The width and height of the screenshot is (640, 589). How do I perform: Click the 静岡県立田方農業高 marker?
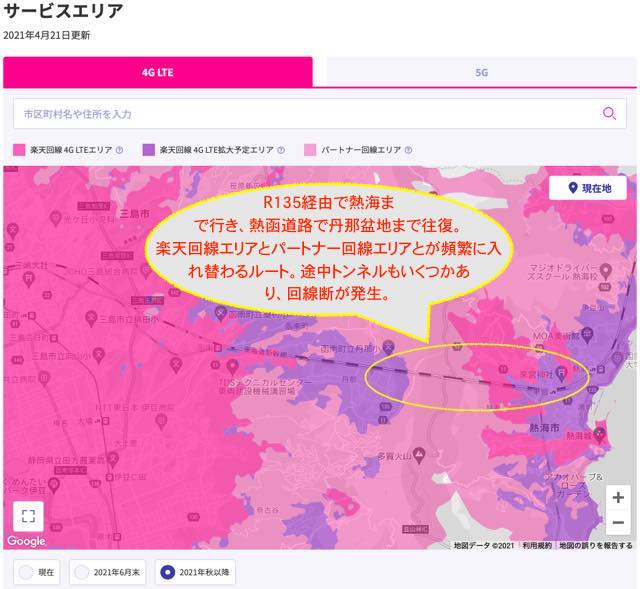point(113,460)
